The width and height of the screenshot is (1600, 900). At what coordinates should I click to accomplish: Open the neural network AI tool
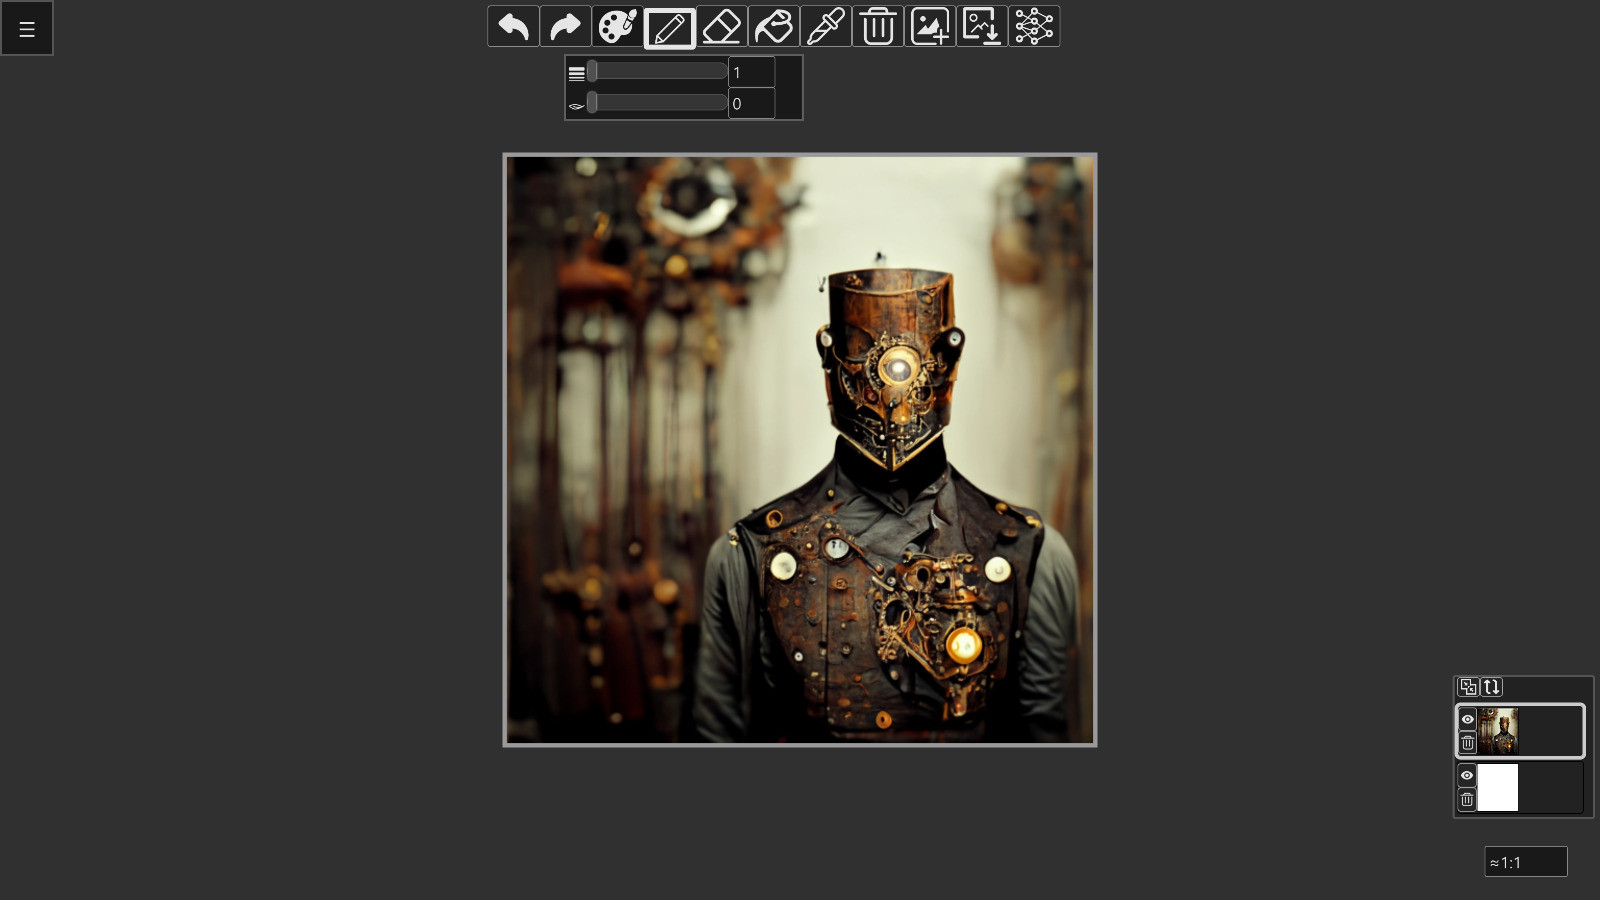[1034, 26]
